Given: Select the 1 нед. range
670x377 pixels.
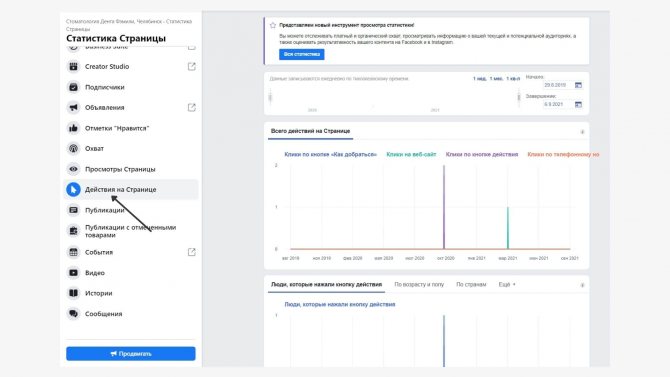Looking at the screenshot, I should pos(479,79).
